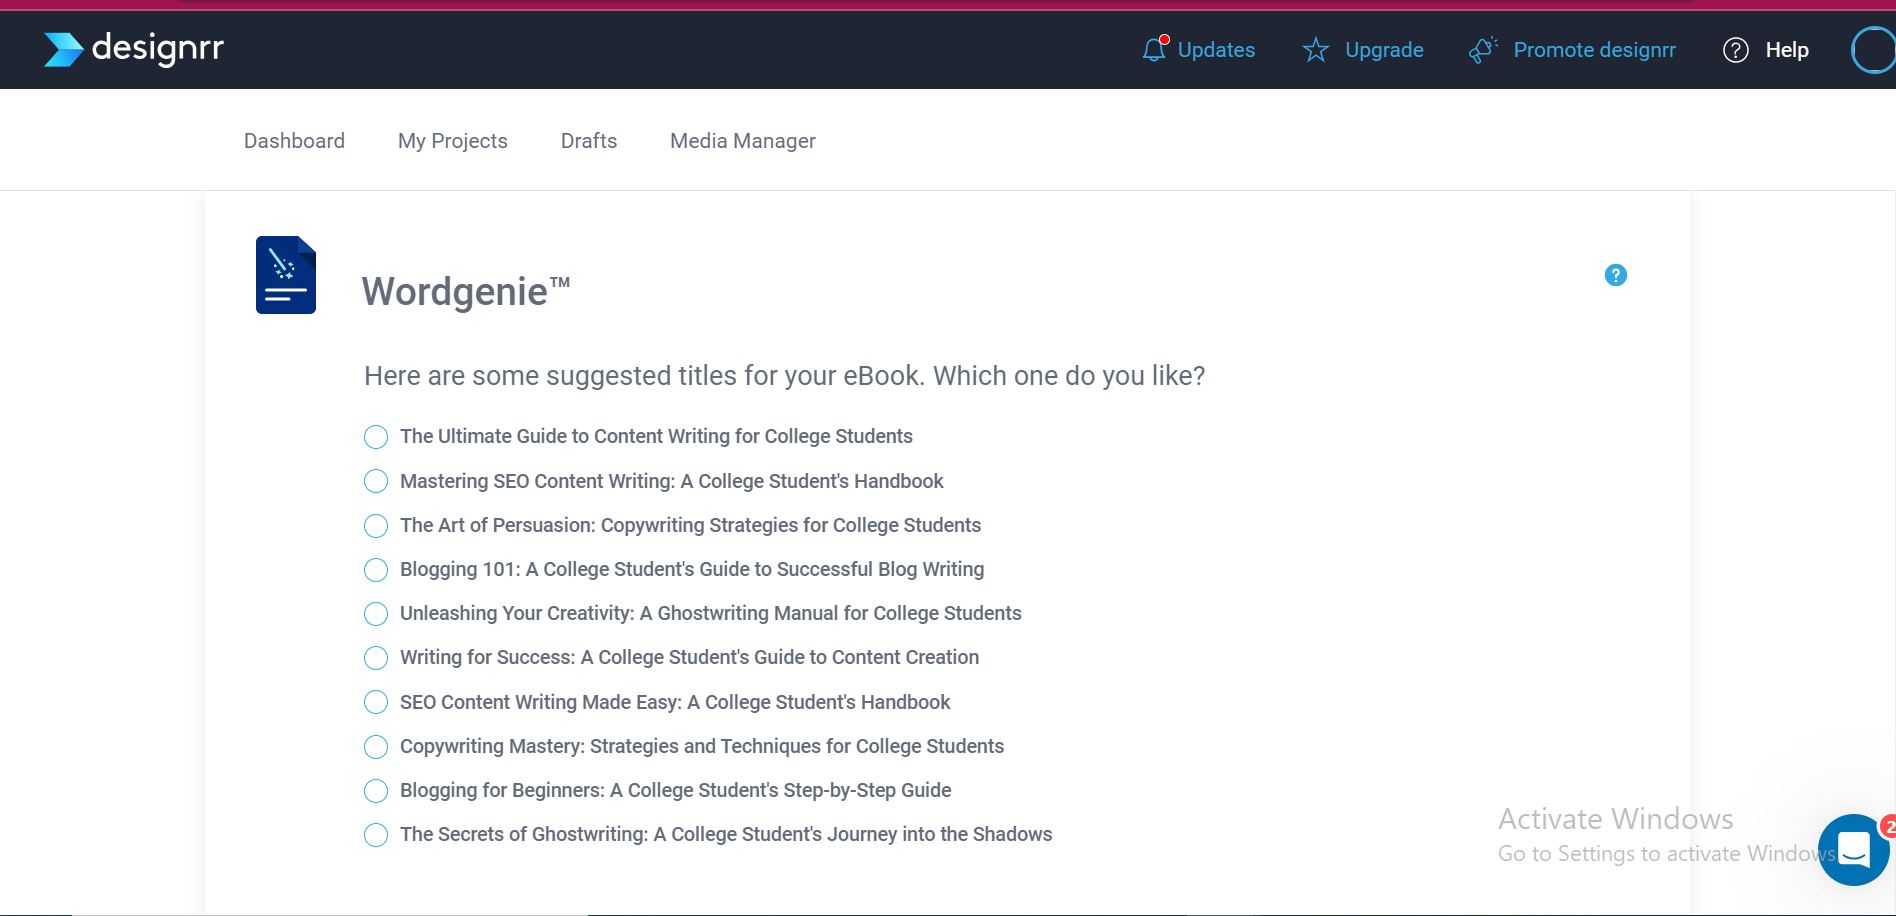Screen dimensions: 1896x916
Task: Open My Projects
Action: click(x=452, y=140)
